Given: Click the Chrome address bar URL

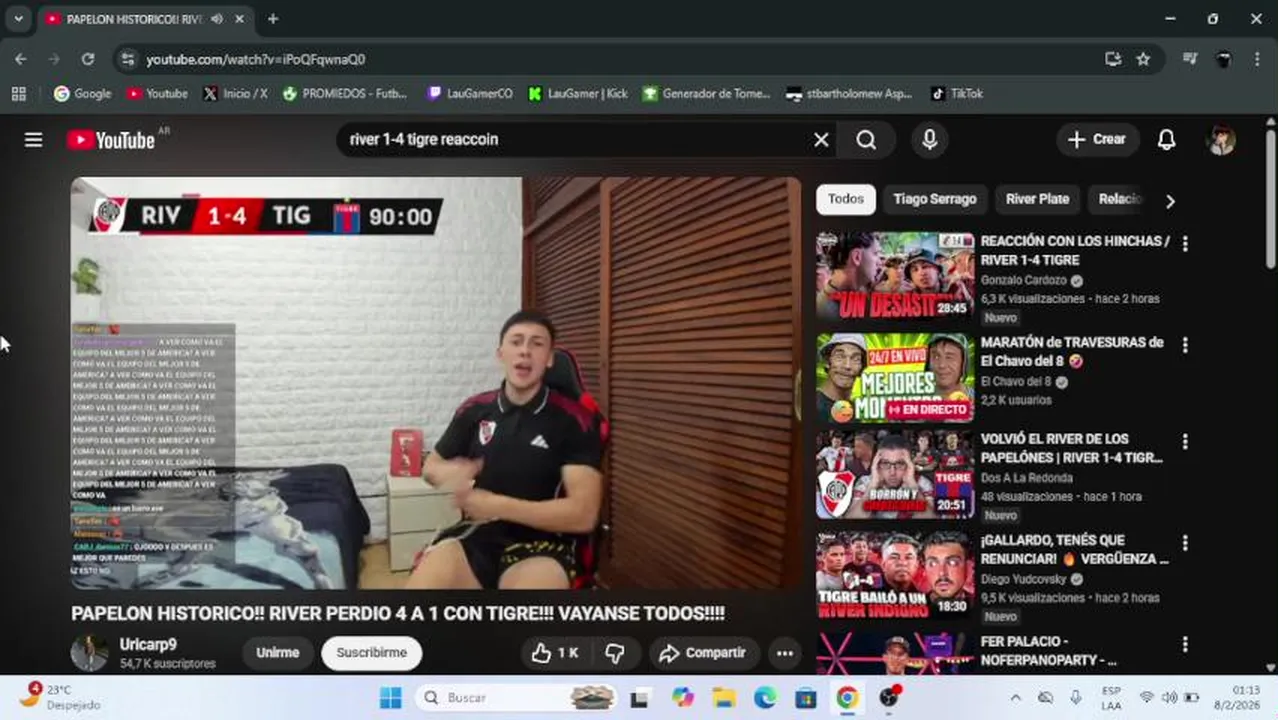Looking at the screenshot, I should click(x=256, y=59).
